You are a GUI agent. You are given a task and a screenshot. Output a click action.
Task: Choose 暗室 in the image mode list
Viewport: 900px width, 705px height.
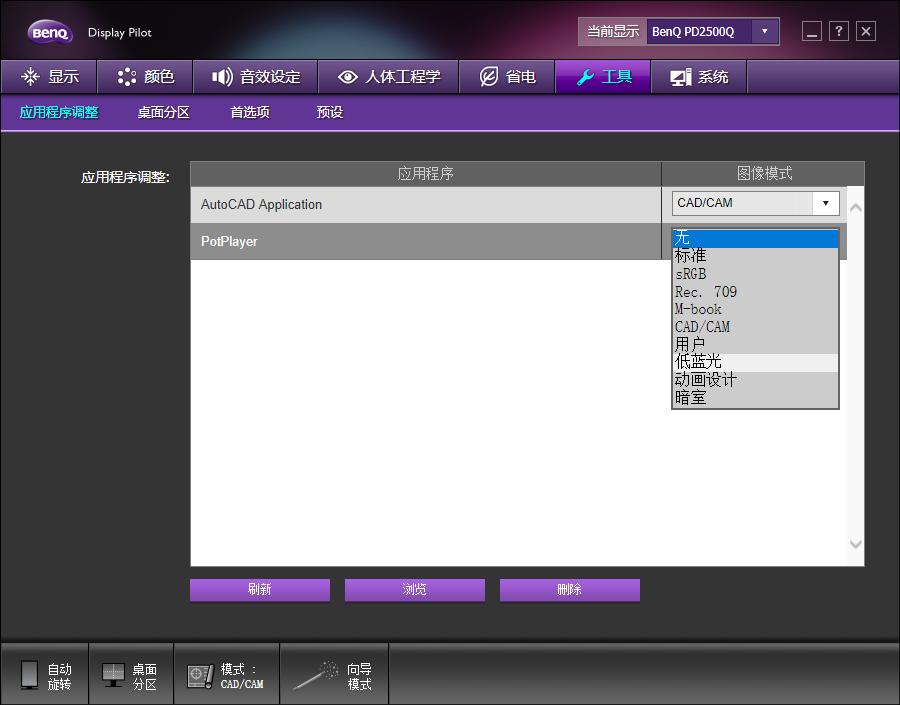[755, 398]
